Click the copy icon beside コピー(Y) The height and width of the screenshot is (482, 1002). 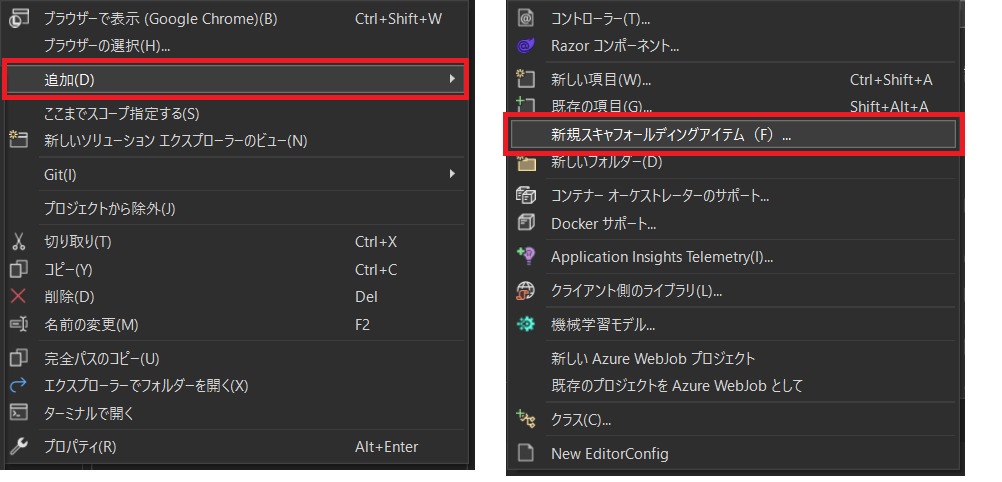18,269
